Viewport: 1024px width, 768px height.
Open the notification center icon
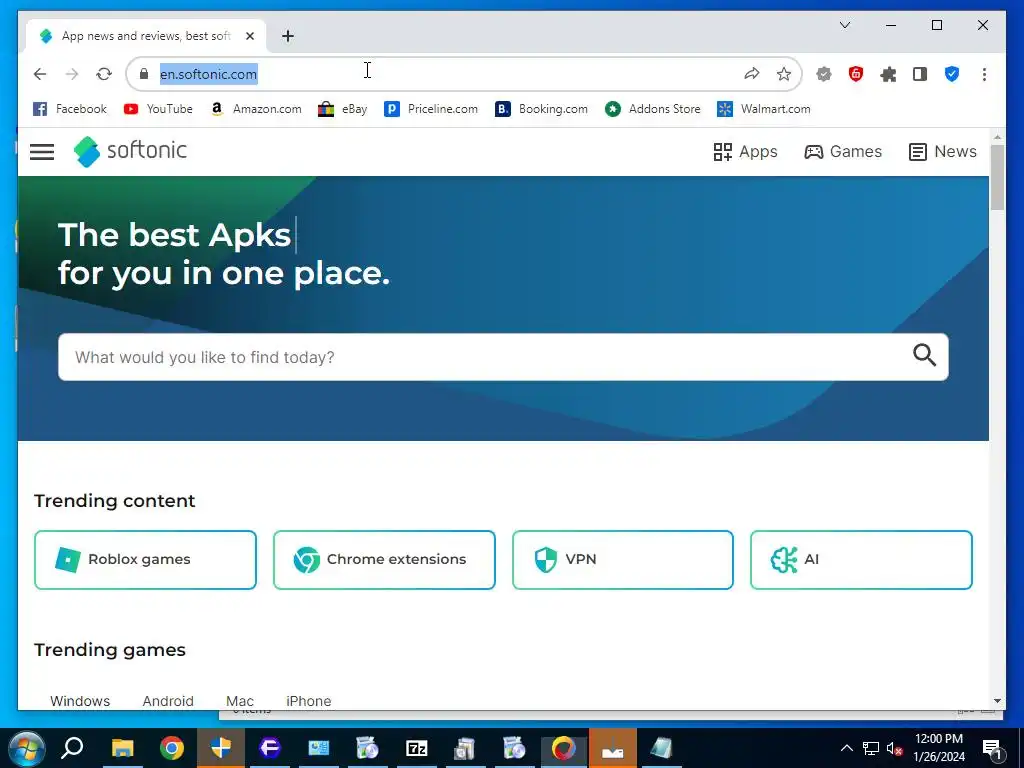991,749
